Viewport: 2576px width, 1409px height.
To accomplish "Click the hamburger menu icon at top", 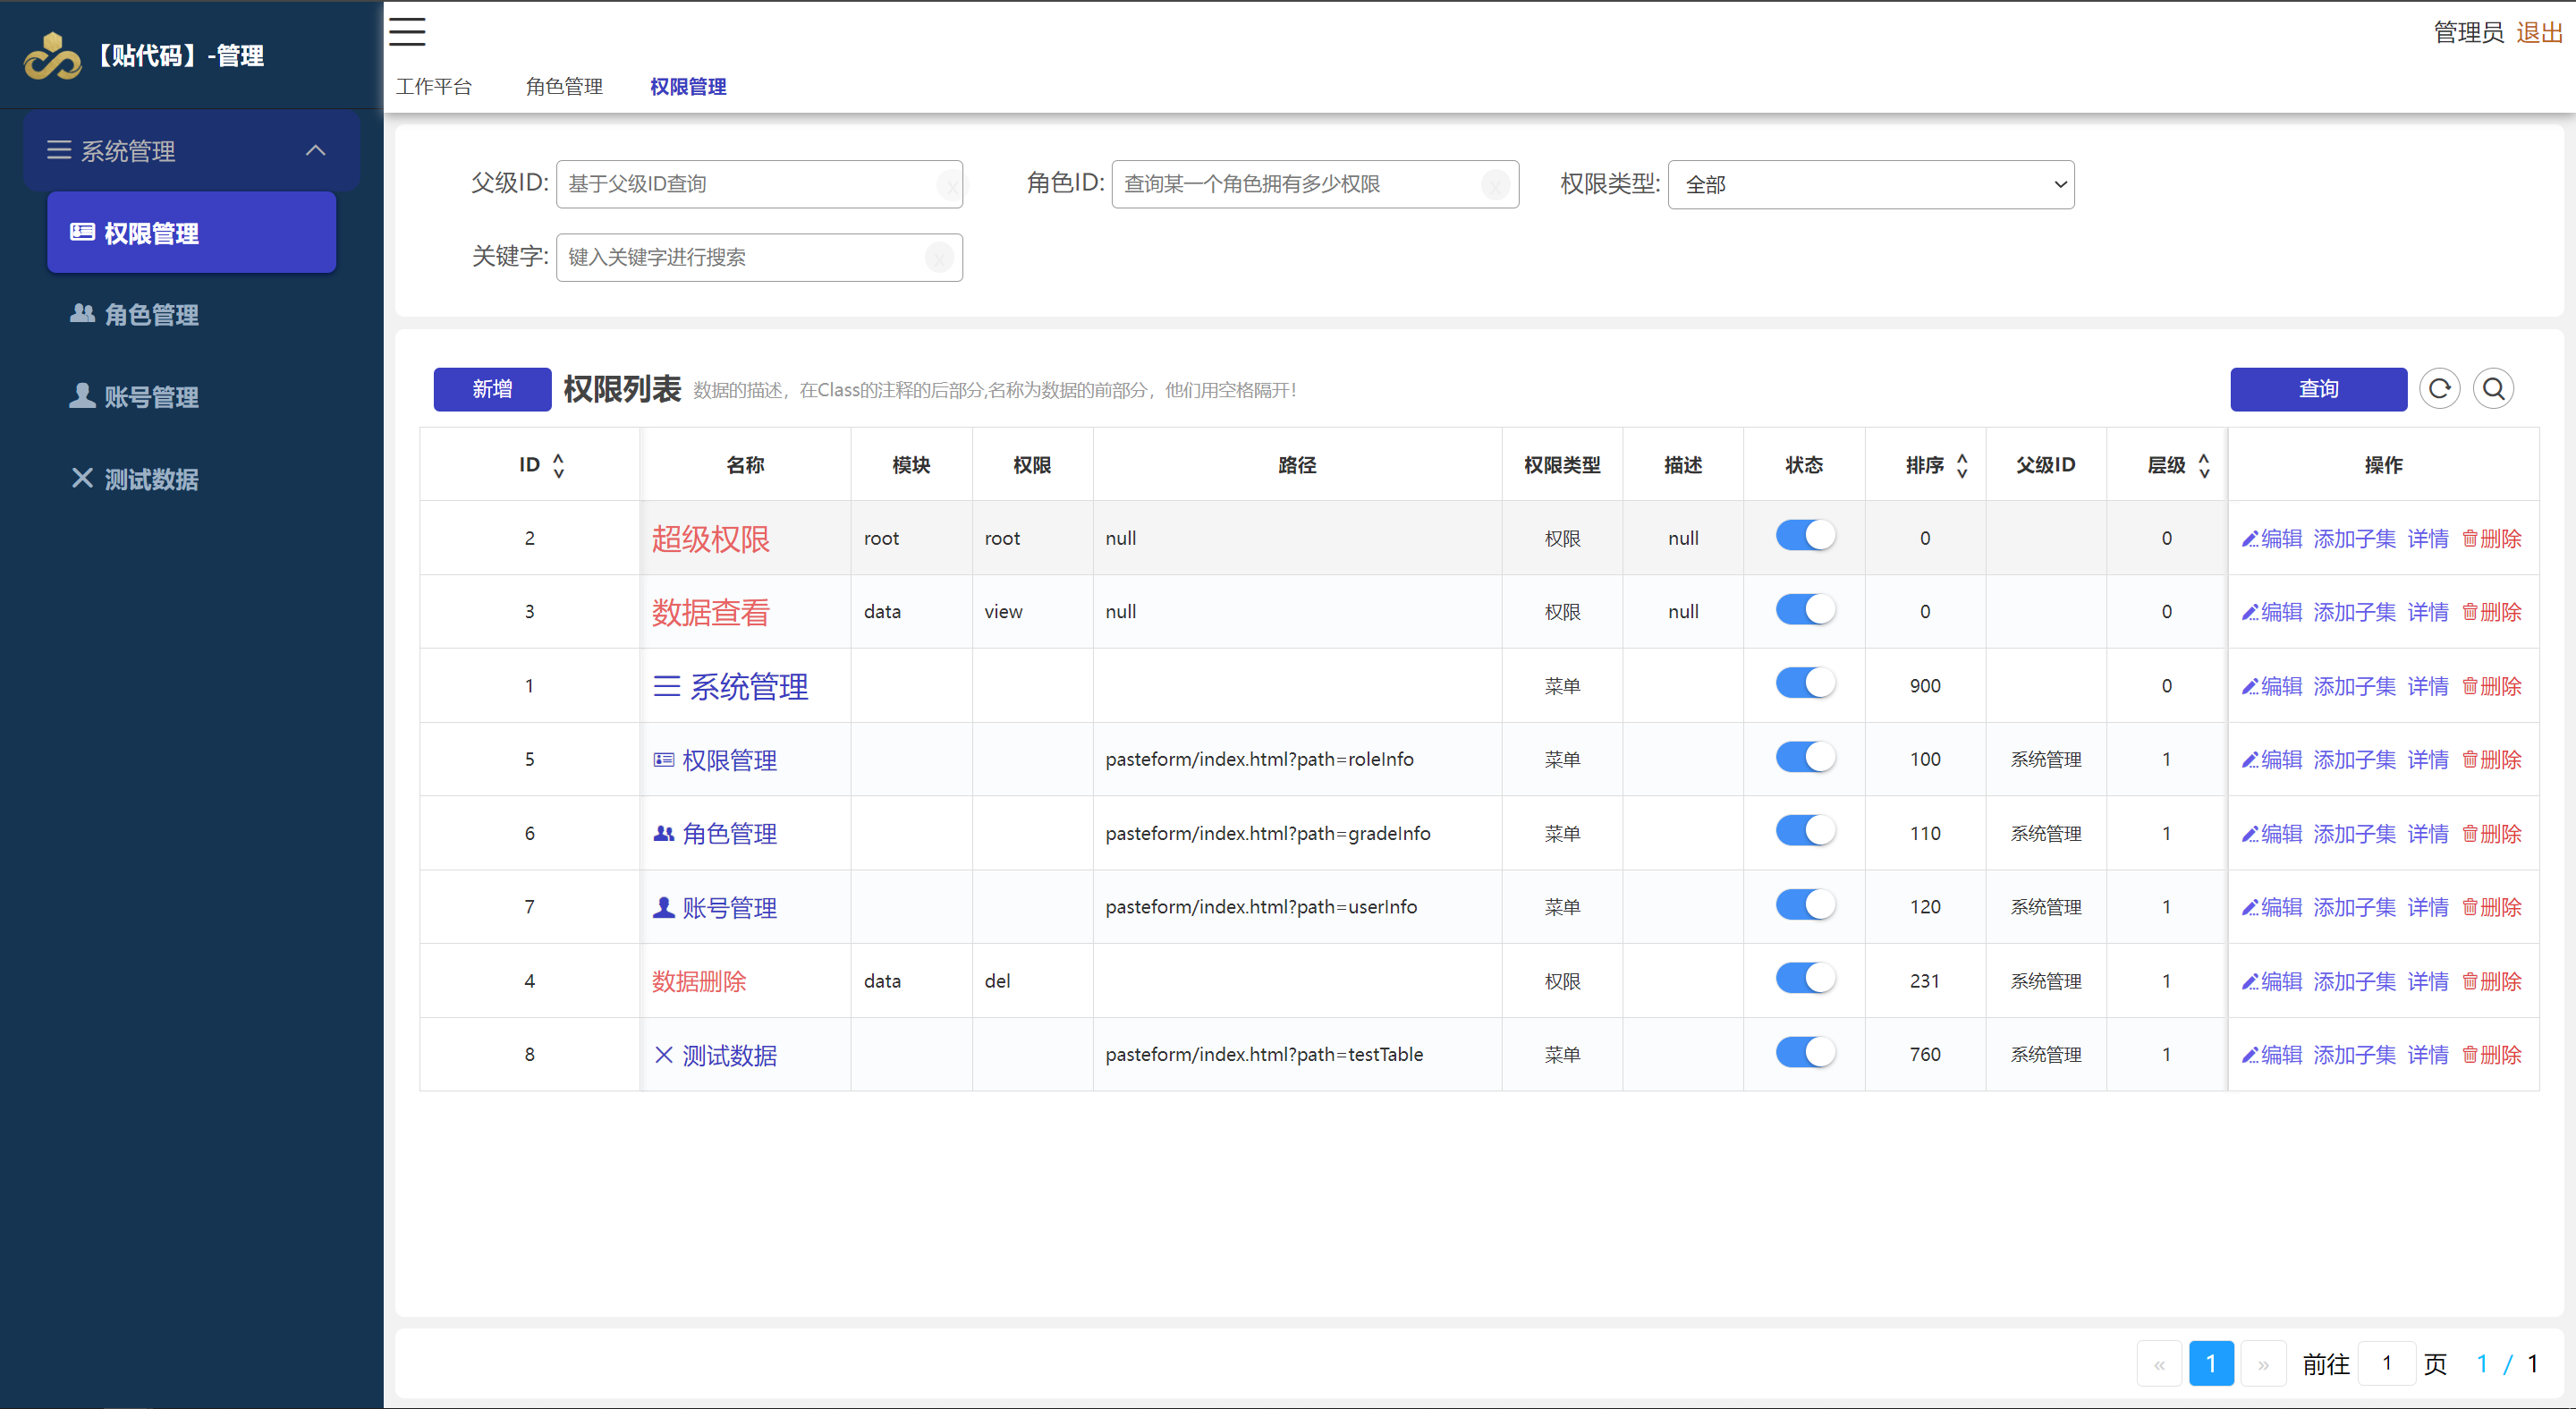I will point(407,31).
